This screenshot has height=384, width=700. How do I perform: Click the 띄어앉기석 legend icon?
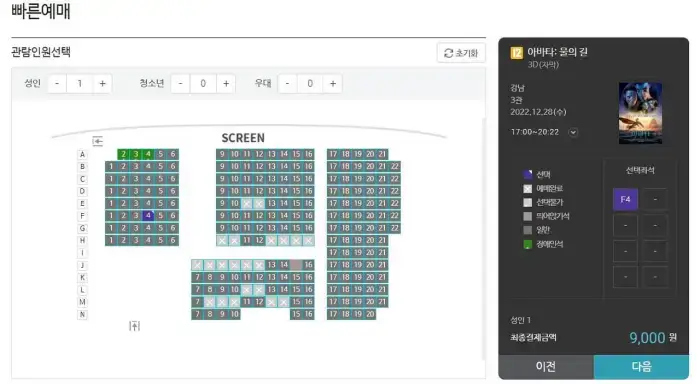tap(528, 216)
